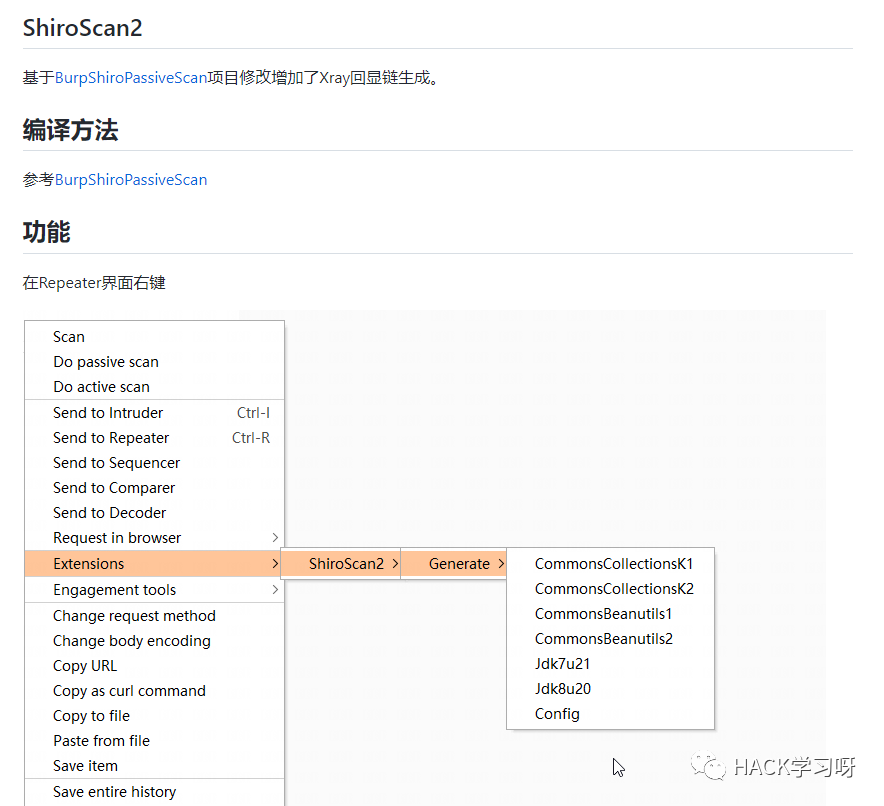
Task: Select Copy as curl command
Action: (x=154, y=691)
